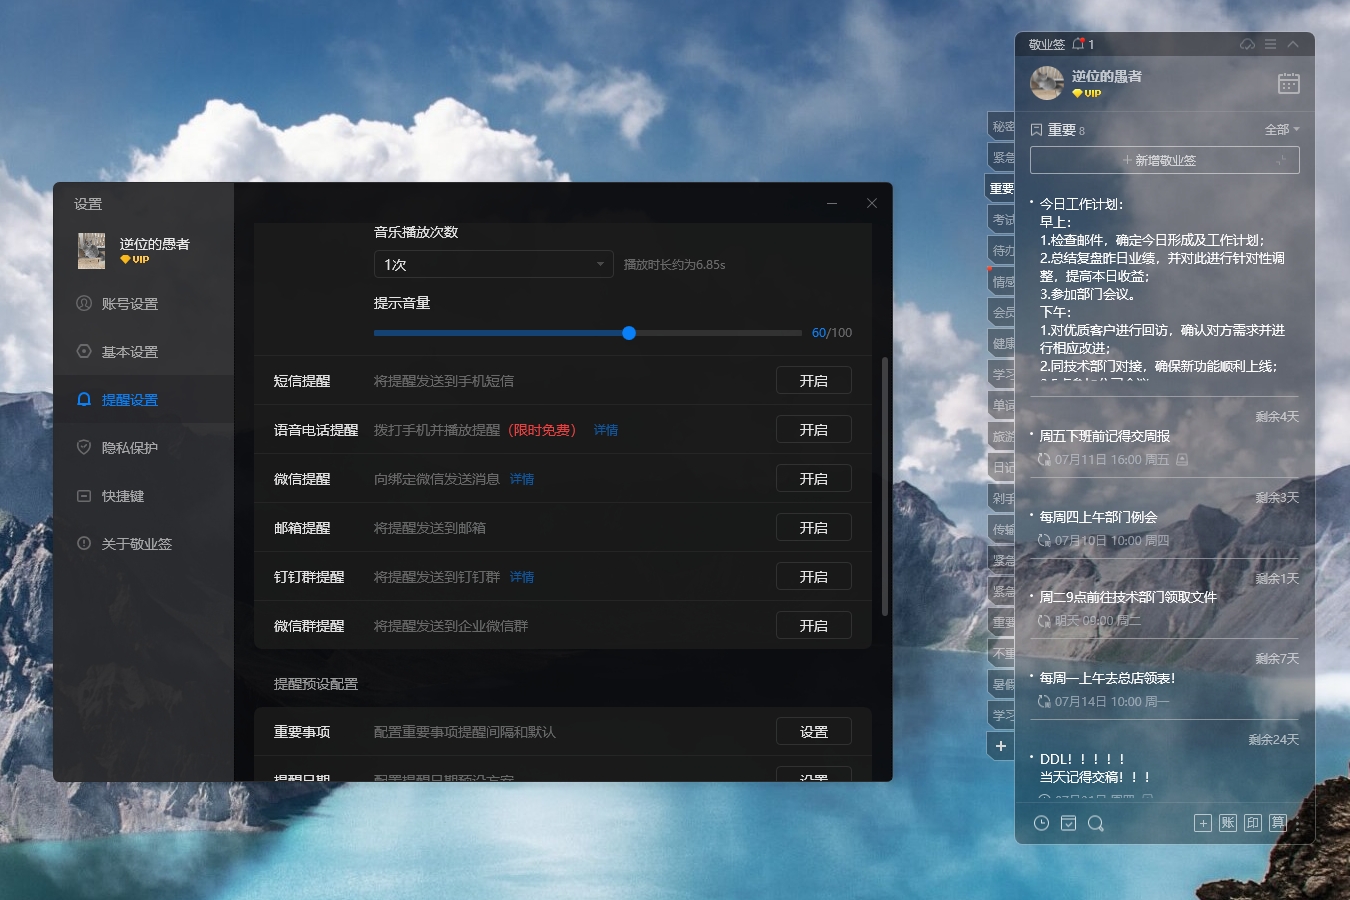Click the user avatar in 敬业签 panel
The width and height of the screenshot is (1350, 900).
(x=1047, y=83)
